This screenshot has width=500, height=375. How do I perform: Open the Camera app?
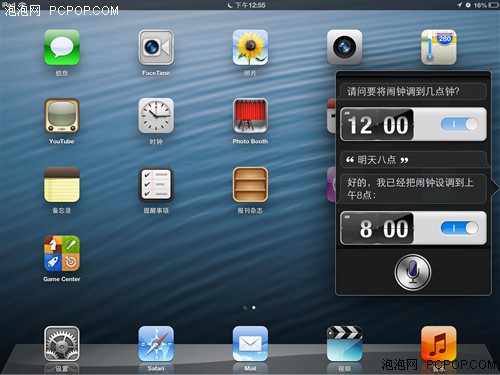[x=344, y=47]
